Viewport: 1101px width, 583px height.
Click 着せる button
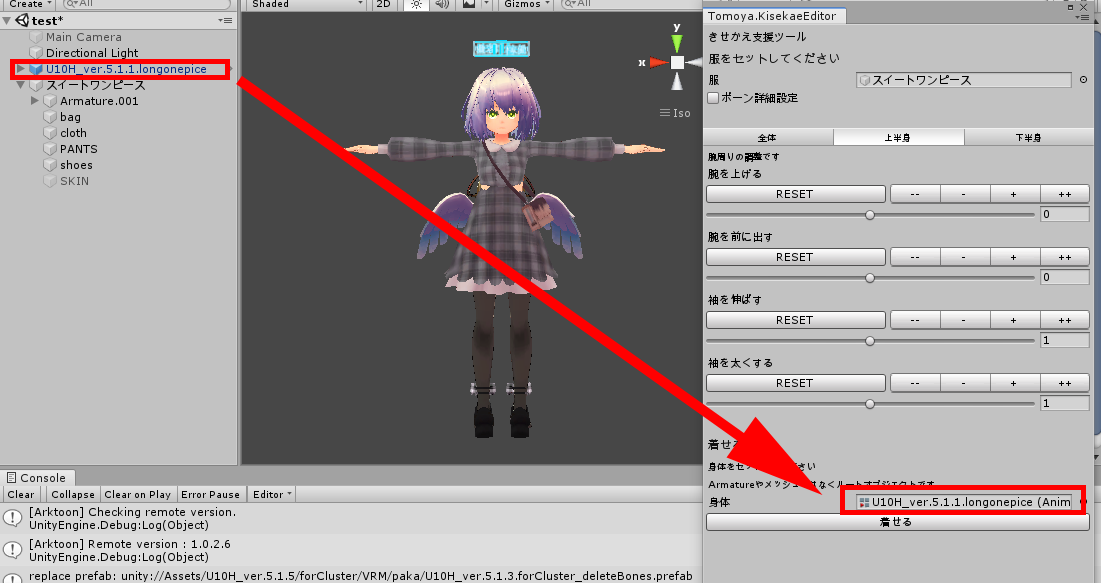point(897,522)
